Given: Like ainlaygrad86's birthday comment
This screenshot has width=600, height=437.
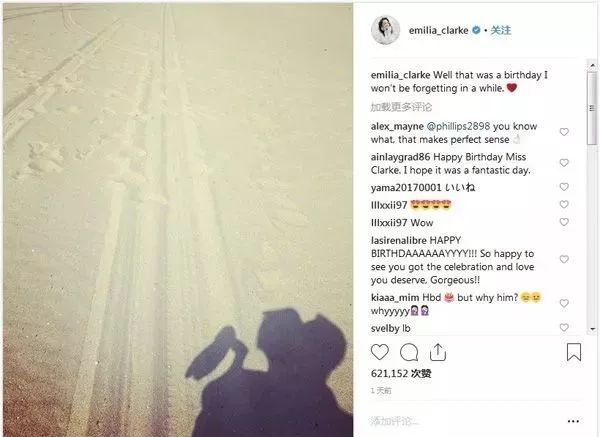Looking at the screenshot, I should pyautogui.click(x=564, y=163).
